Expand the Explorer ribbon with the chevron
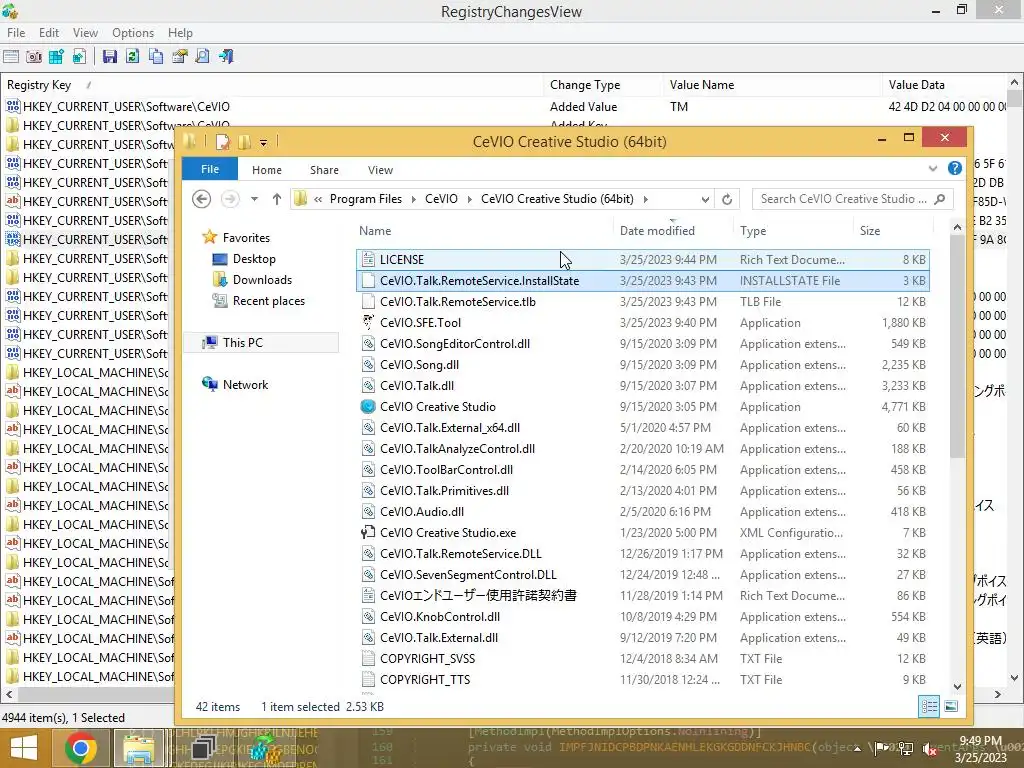 [x=933, y=169]
